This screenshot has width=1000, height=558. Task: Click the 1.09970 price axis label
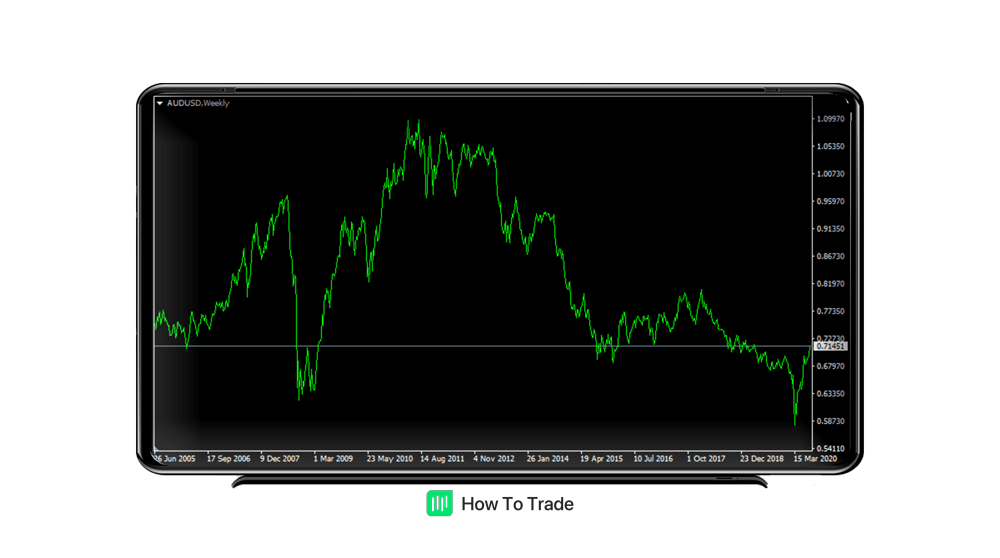(831, 119)
